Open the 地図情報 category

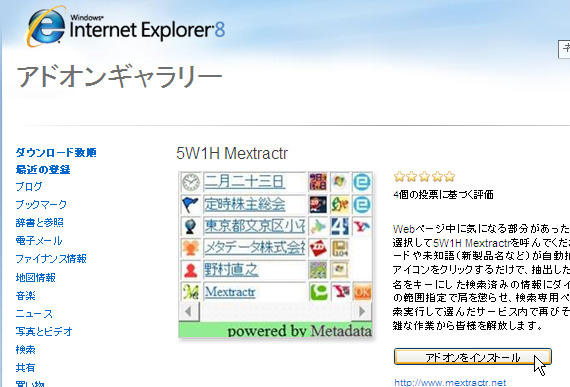(36, 277)
